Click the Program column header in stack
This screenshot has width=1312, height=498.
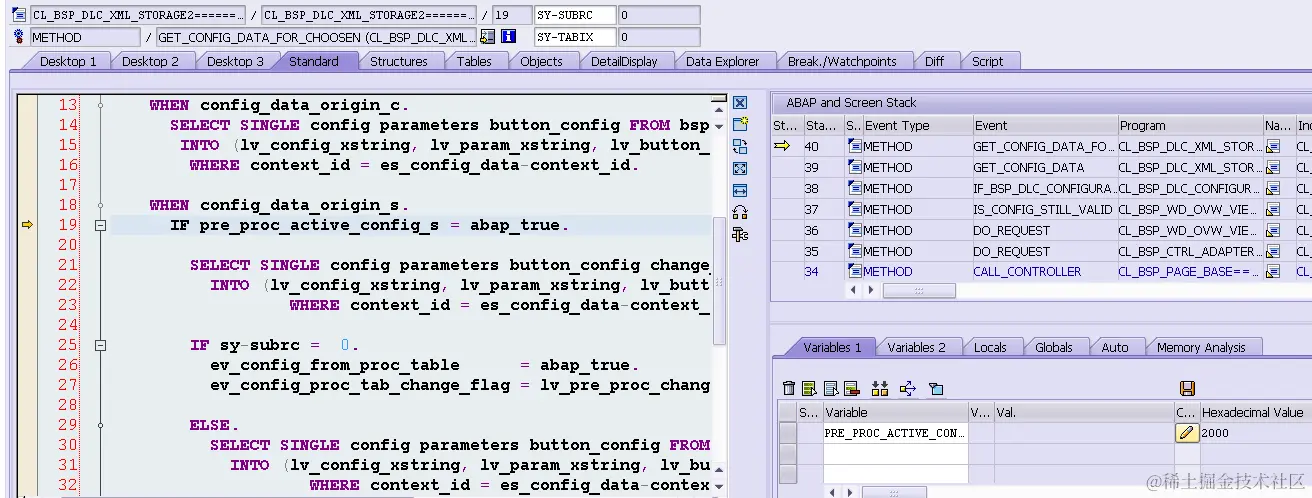click(x=1190, y=125)
